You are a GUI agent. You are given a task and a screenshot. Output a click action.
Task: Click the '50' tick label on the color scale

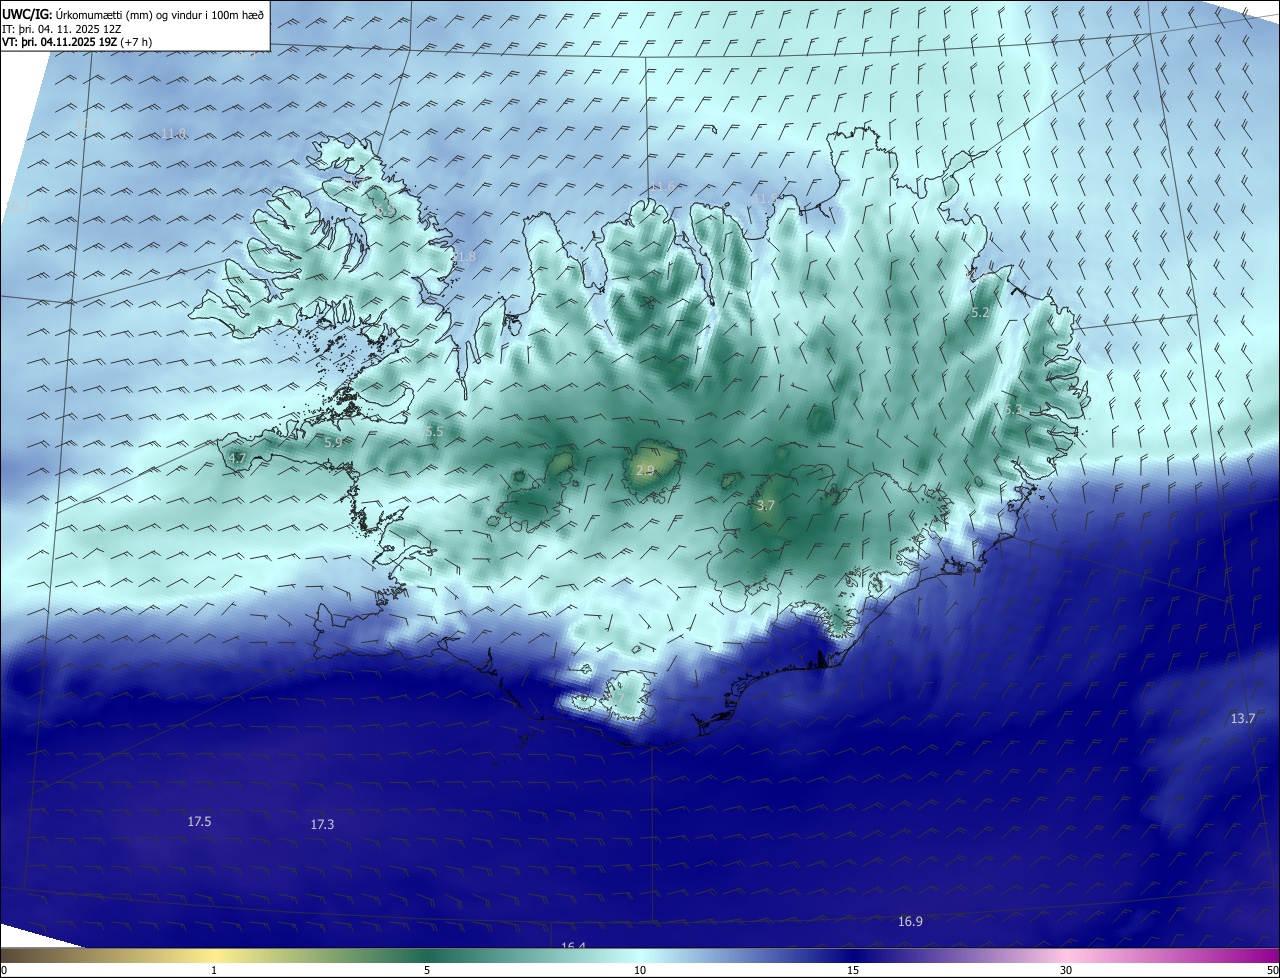[x=1272, y=970]
